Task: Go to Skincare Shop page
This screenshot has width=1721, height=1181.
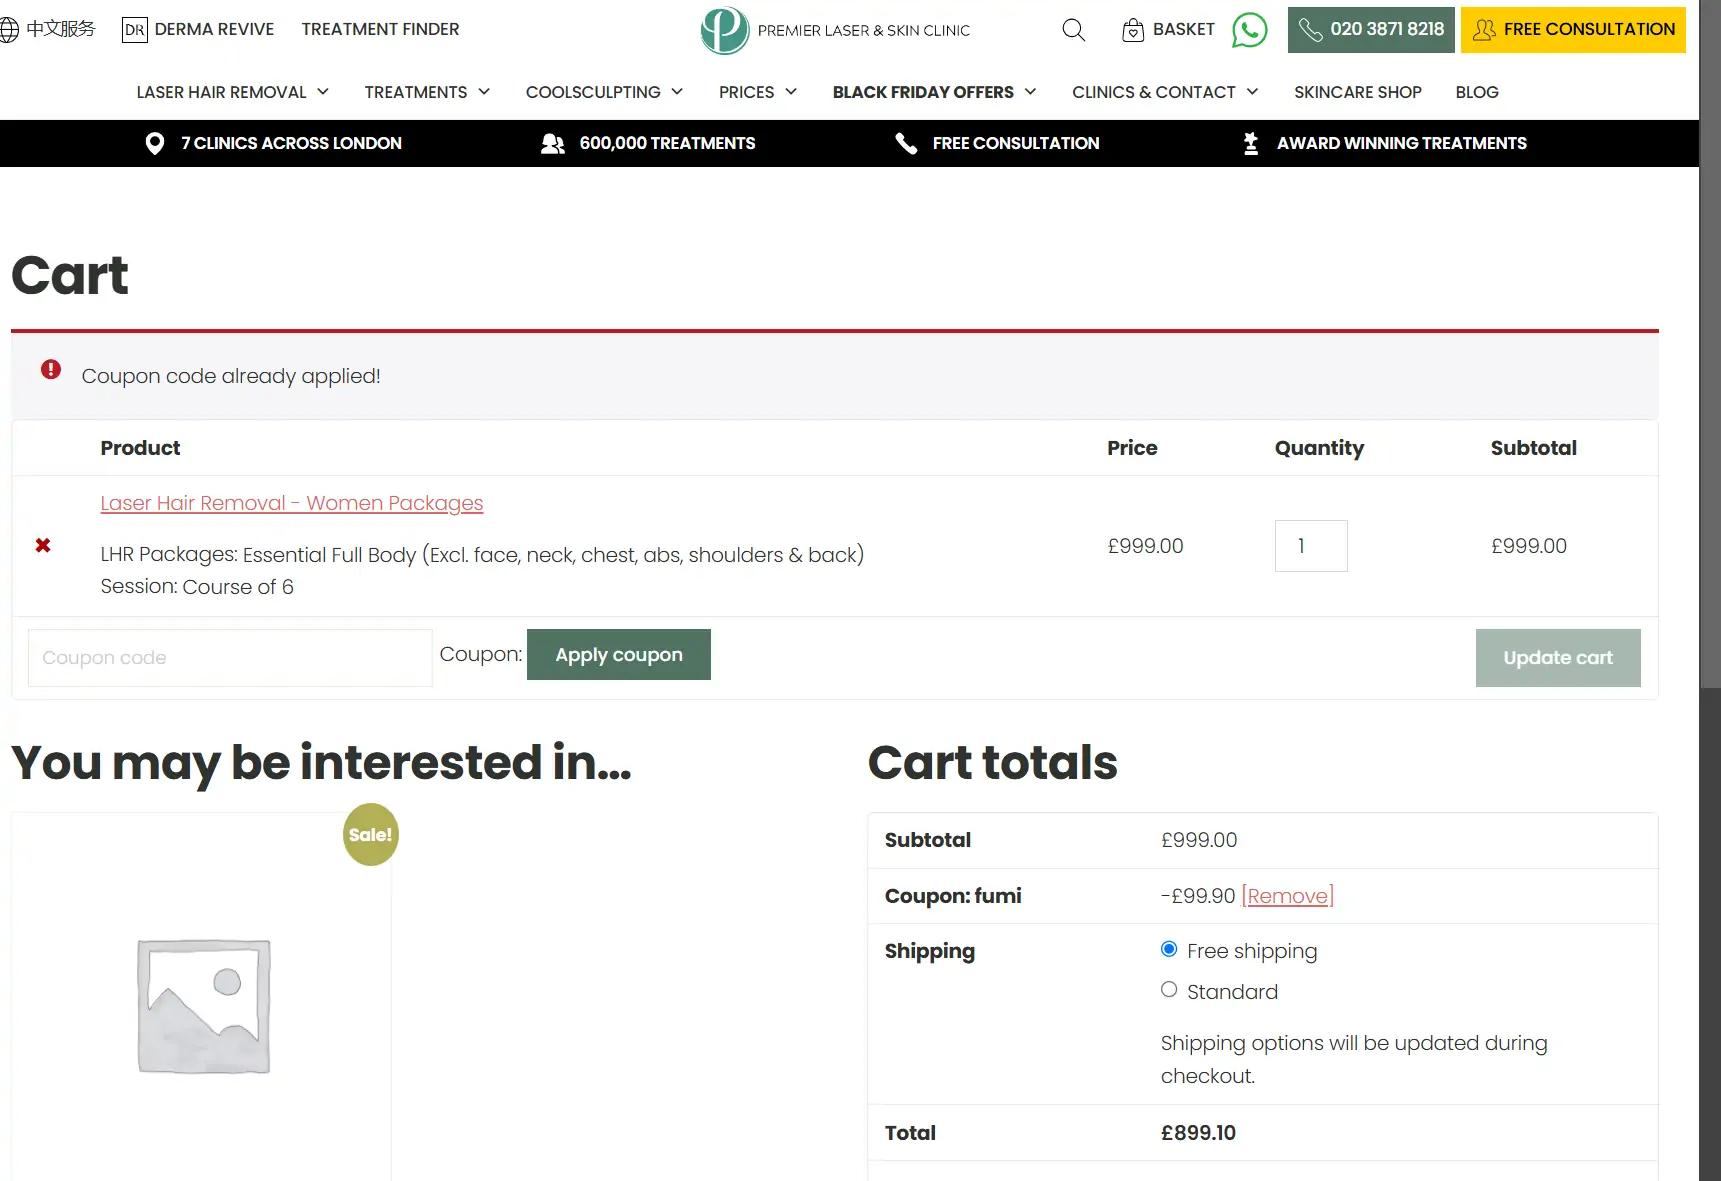Action: point(1357,92)
